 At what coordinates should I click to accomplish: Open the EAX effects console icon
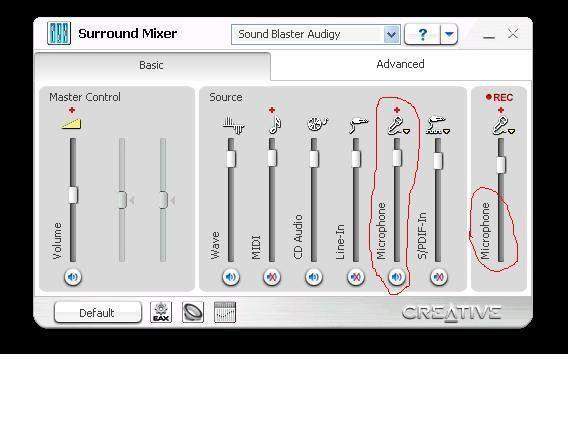click(161, 312)
